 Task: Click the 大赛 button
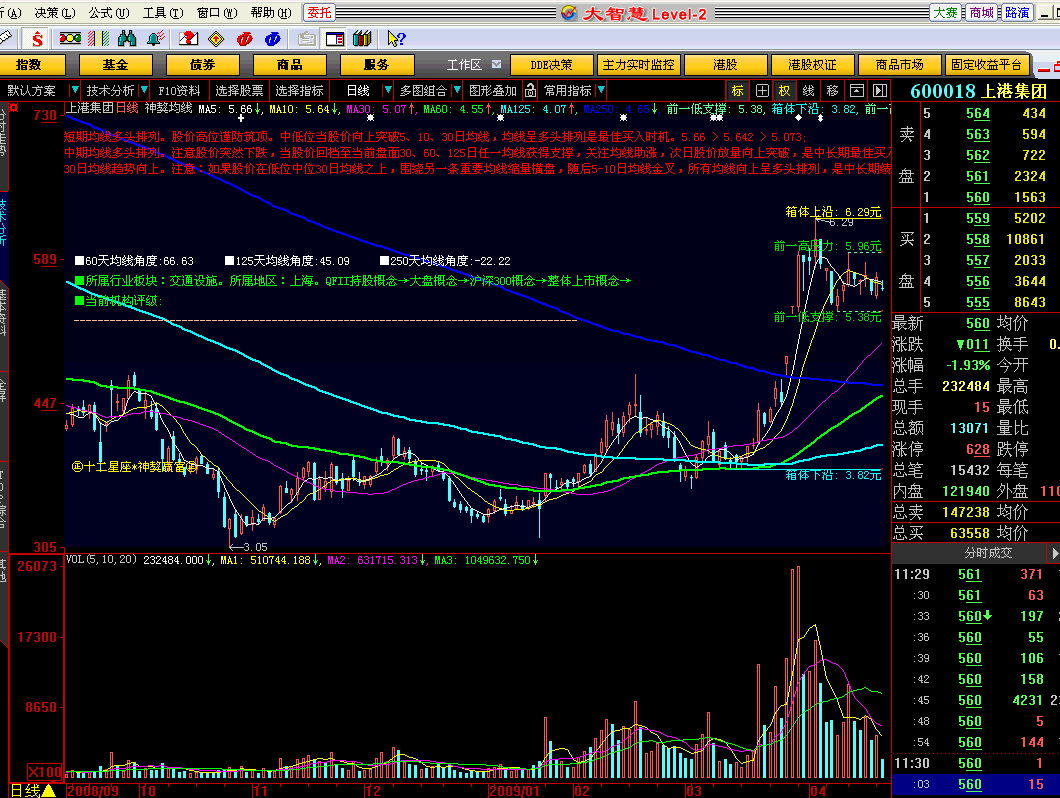944,13
